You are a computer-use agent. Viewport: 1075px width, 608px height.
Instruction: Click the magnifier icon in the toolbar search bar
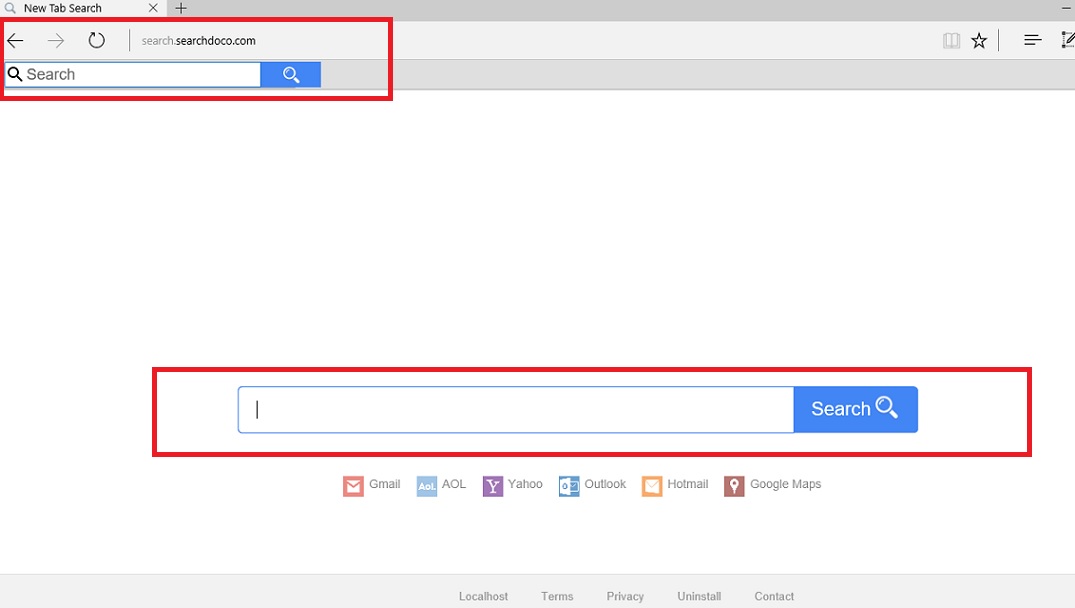pos(291,74)
